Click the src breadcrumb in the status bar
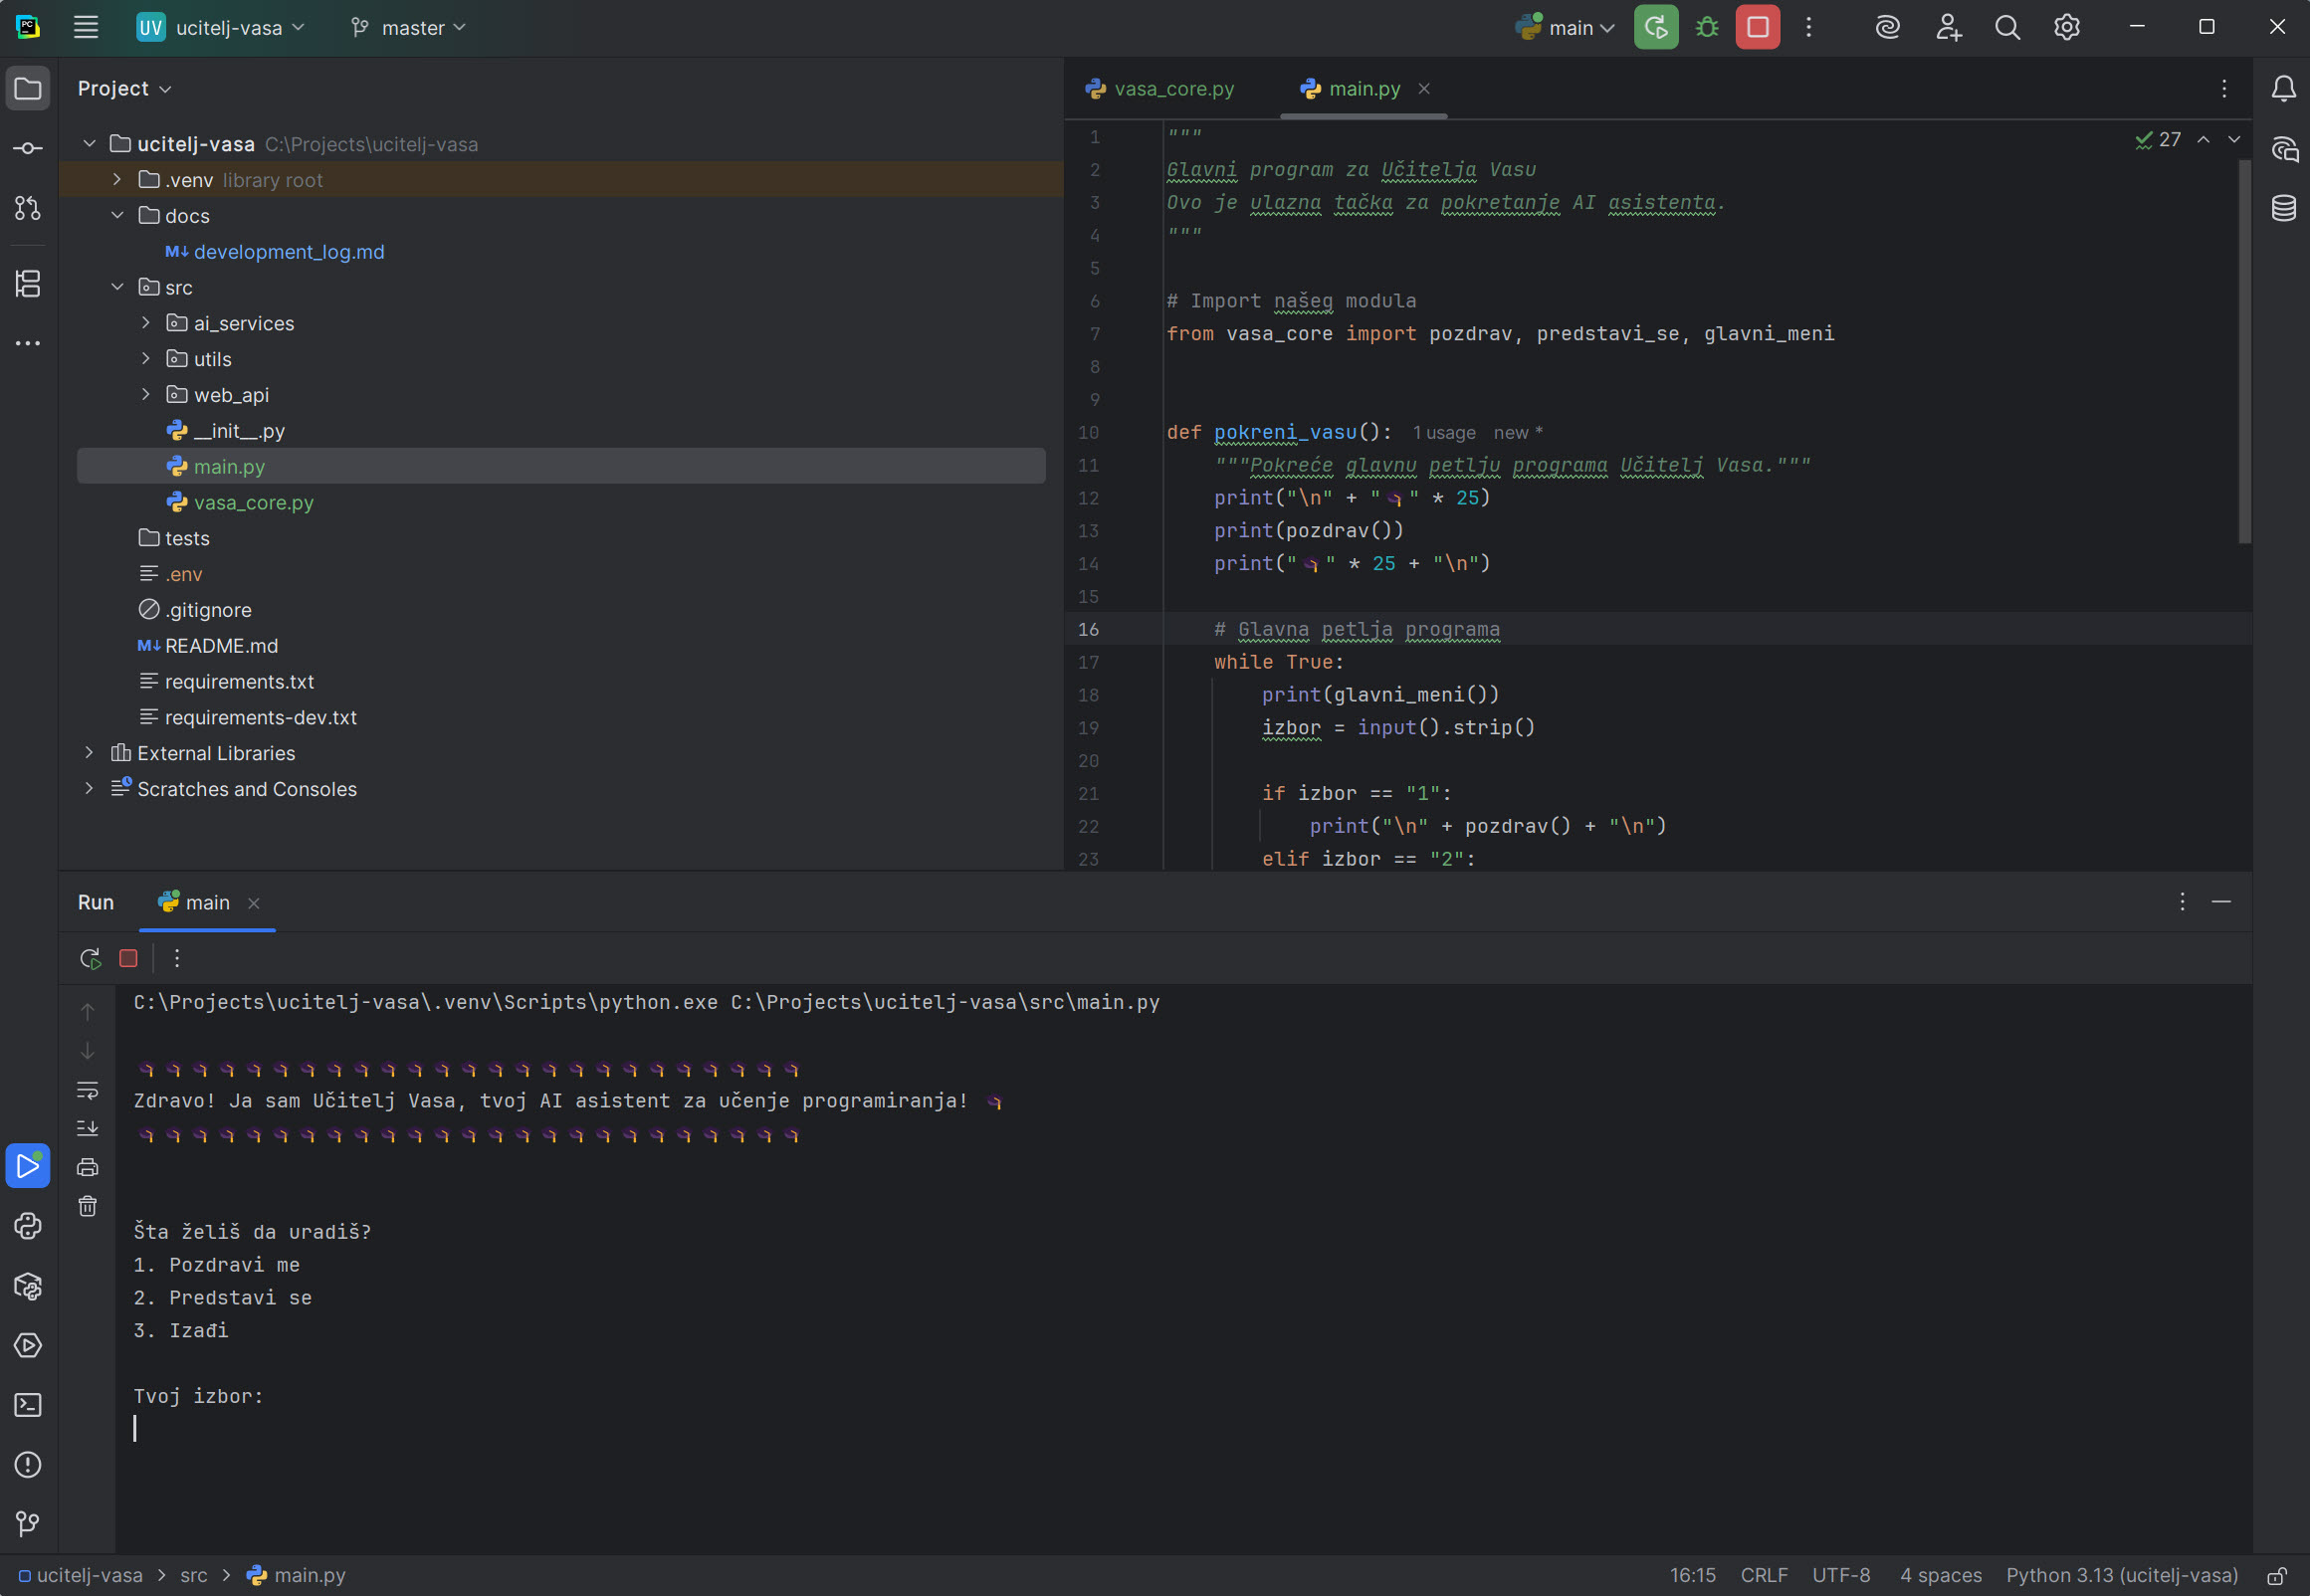Screen dimensions: 2310x1596 (x=193, y=1574)
